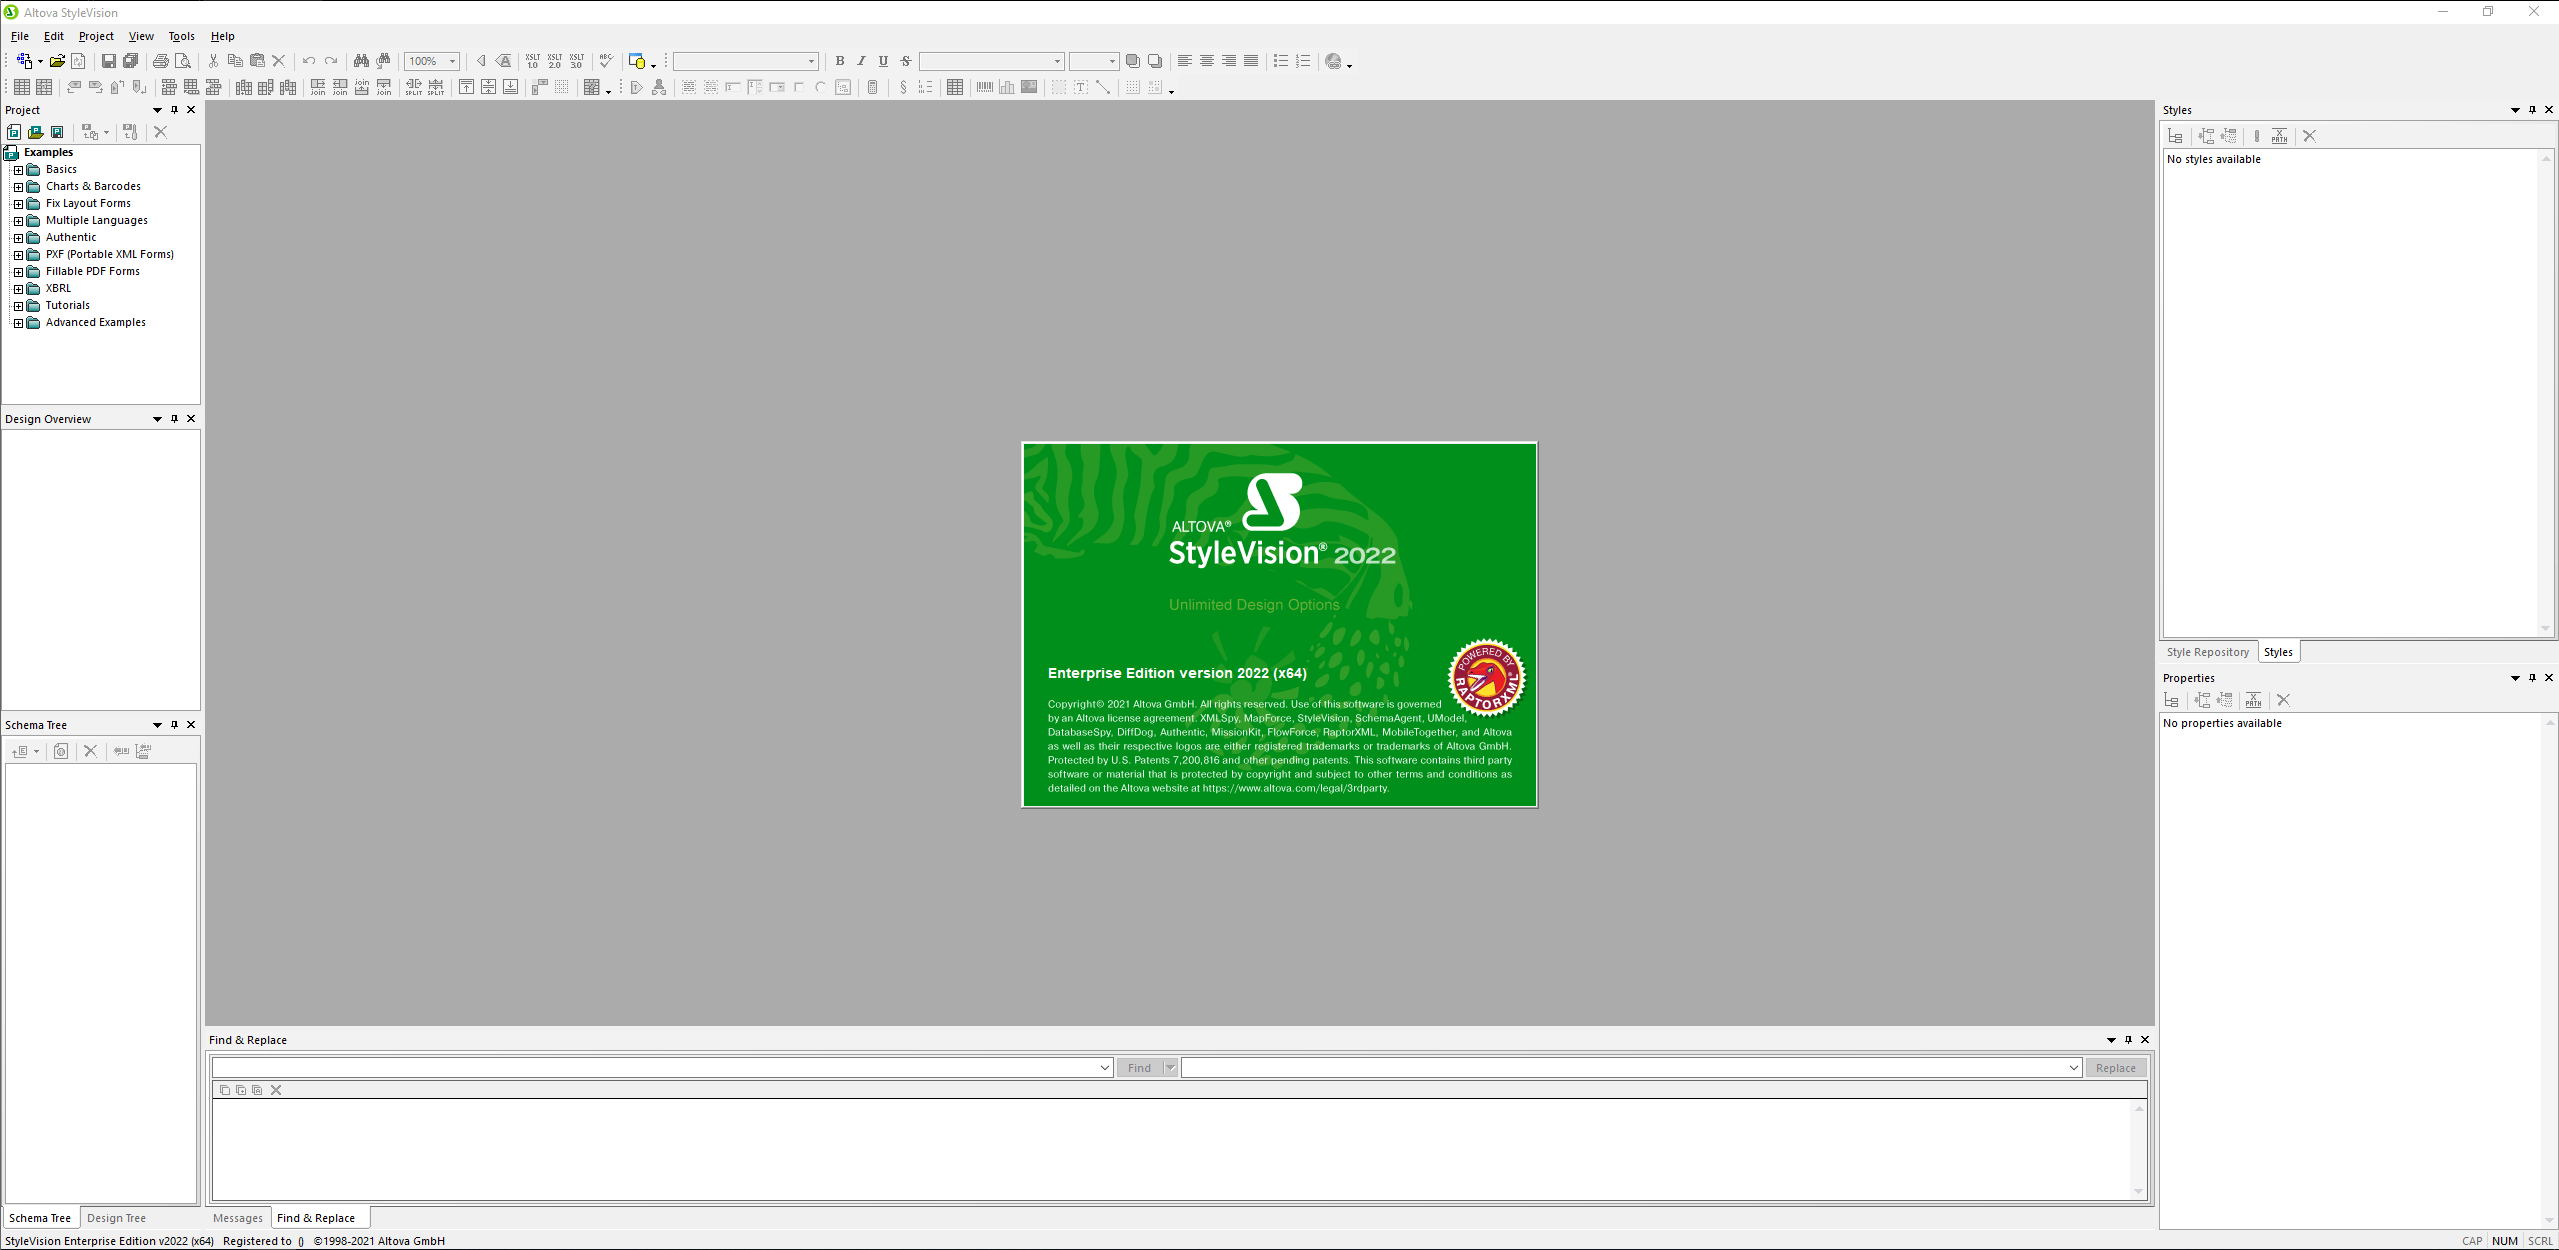
Task: Toggle Bold formatting
Action: [840, 61]
